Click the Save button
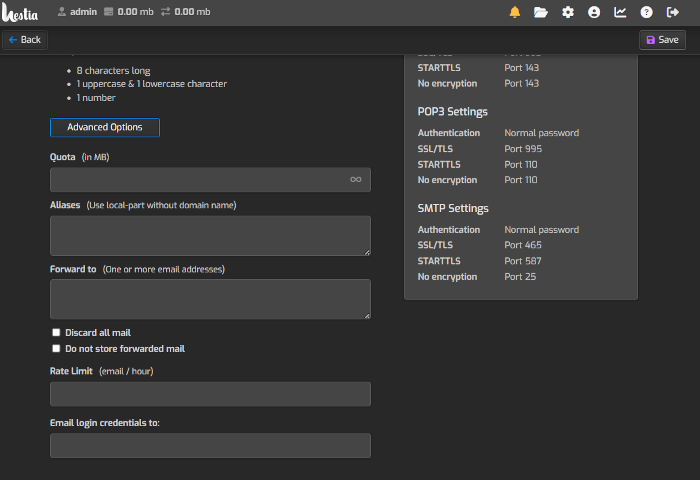 point(662,40)
